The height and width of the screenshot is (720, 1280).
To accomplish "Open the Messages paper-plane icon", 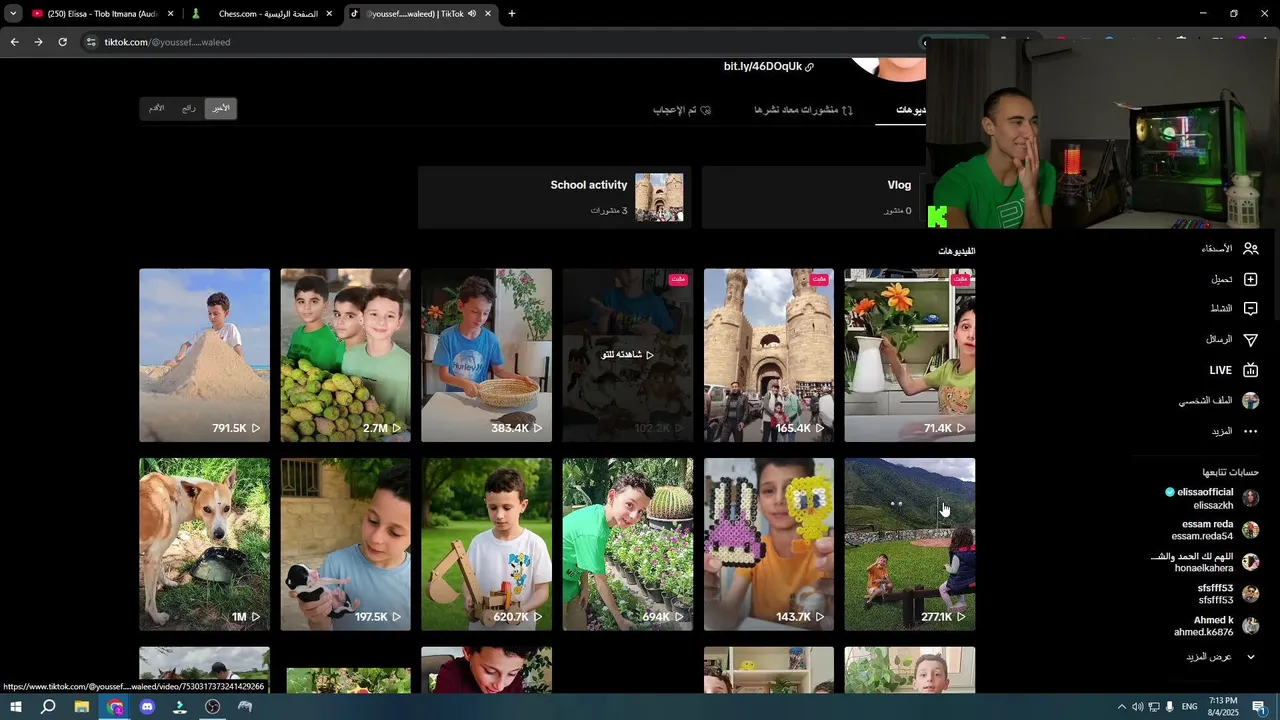I will click(1250, 340).
